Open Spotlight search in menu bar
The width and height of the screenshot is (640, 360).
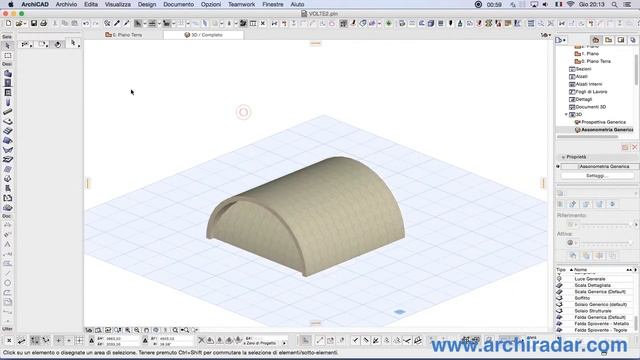(614, 4)
